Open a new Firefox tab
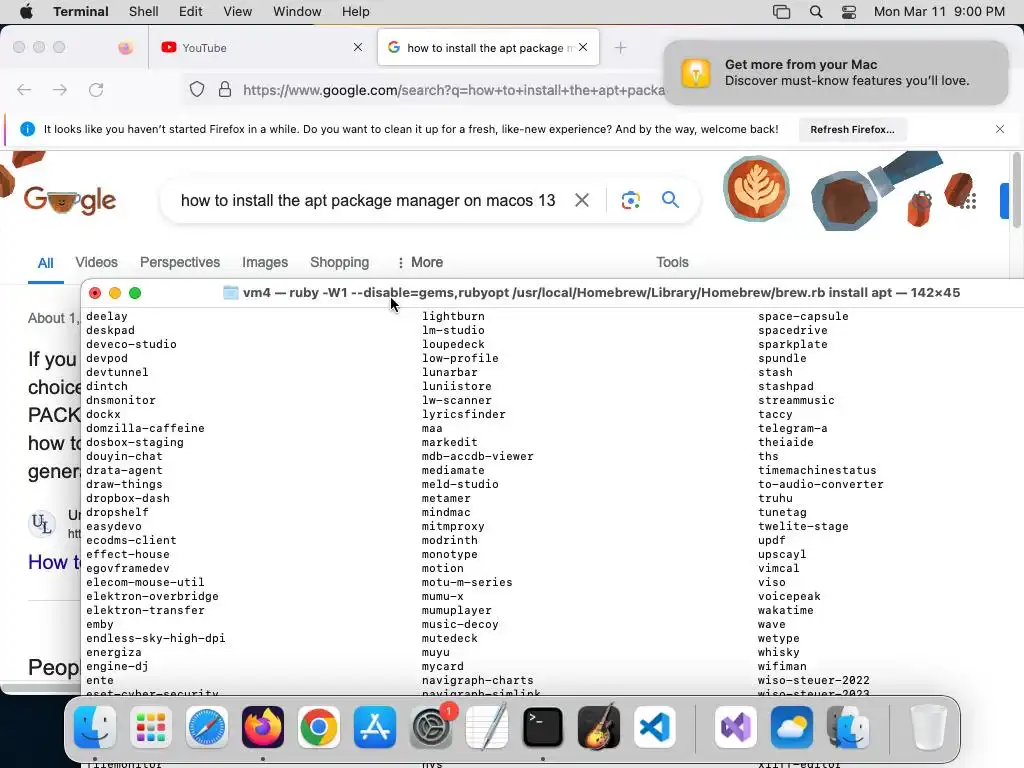This screenshot has width=1024, height=768. [x=620, y=48]
